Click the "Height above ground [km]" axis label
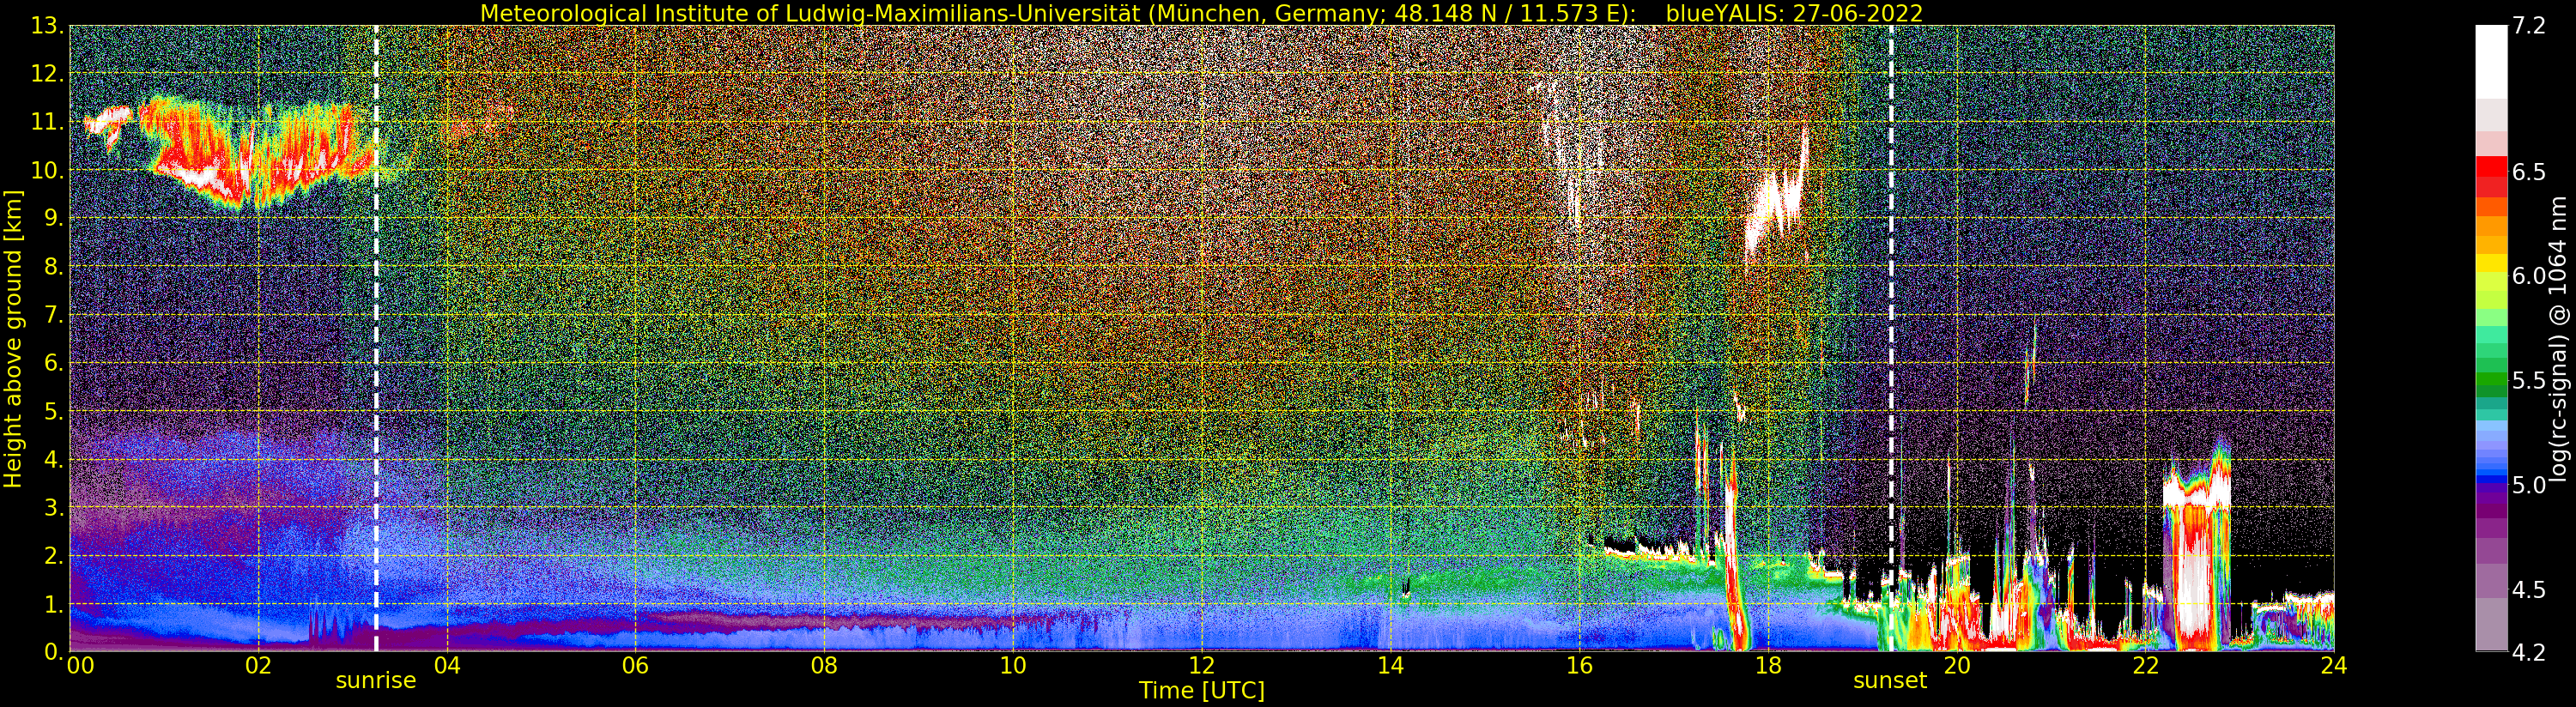The width and height of the screenshot is (2576, 707). pos(13,339)
